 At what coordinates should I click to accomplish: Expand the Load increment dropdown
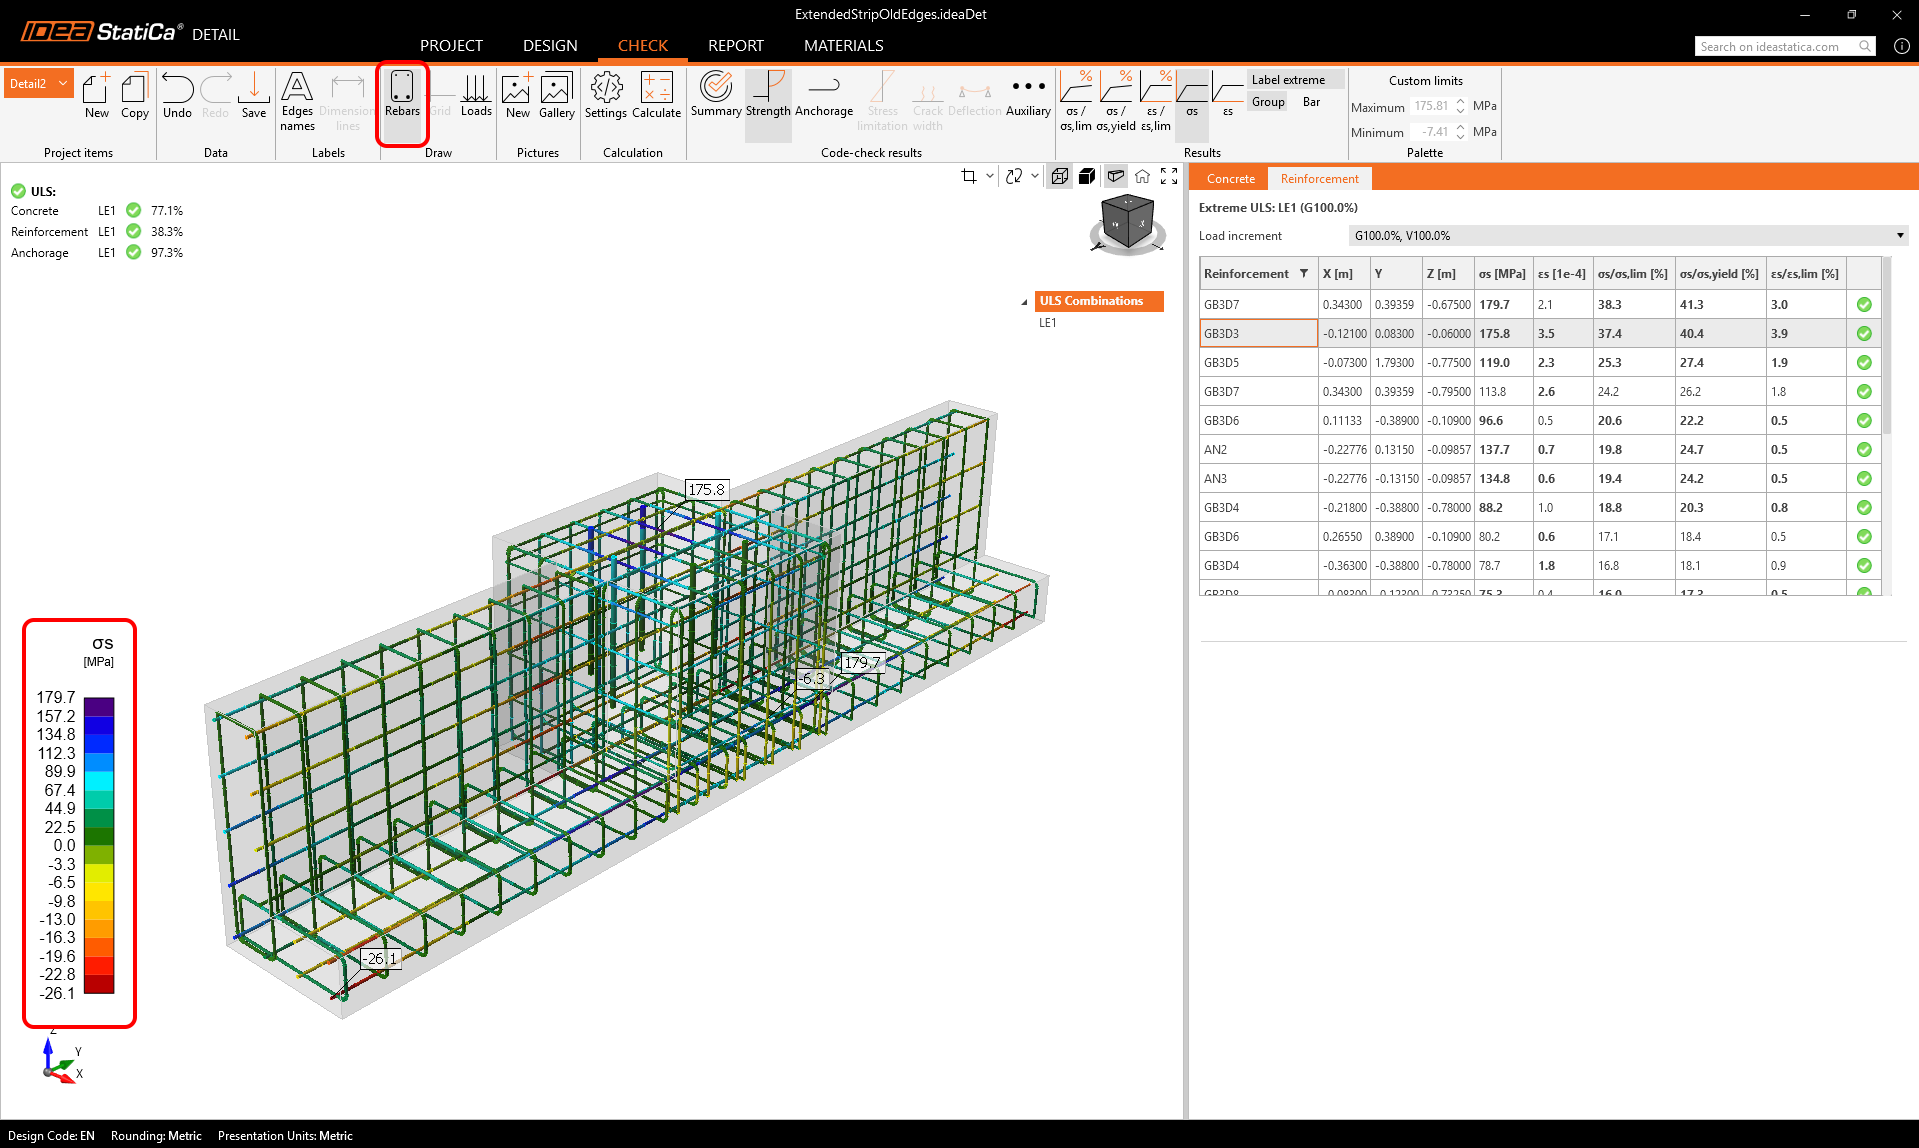[x=1899, y=236]
